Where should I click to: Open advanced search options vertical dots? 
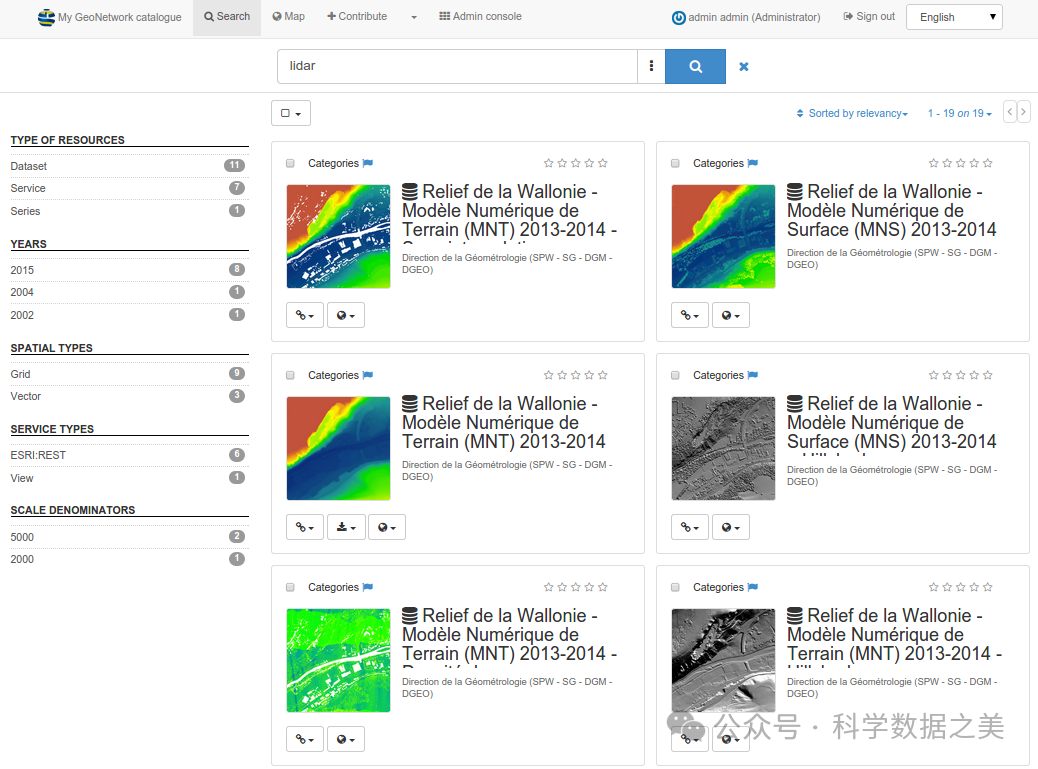point(651,67)
